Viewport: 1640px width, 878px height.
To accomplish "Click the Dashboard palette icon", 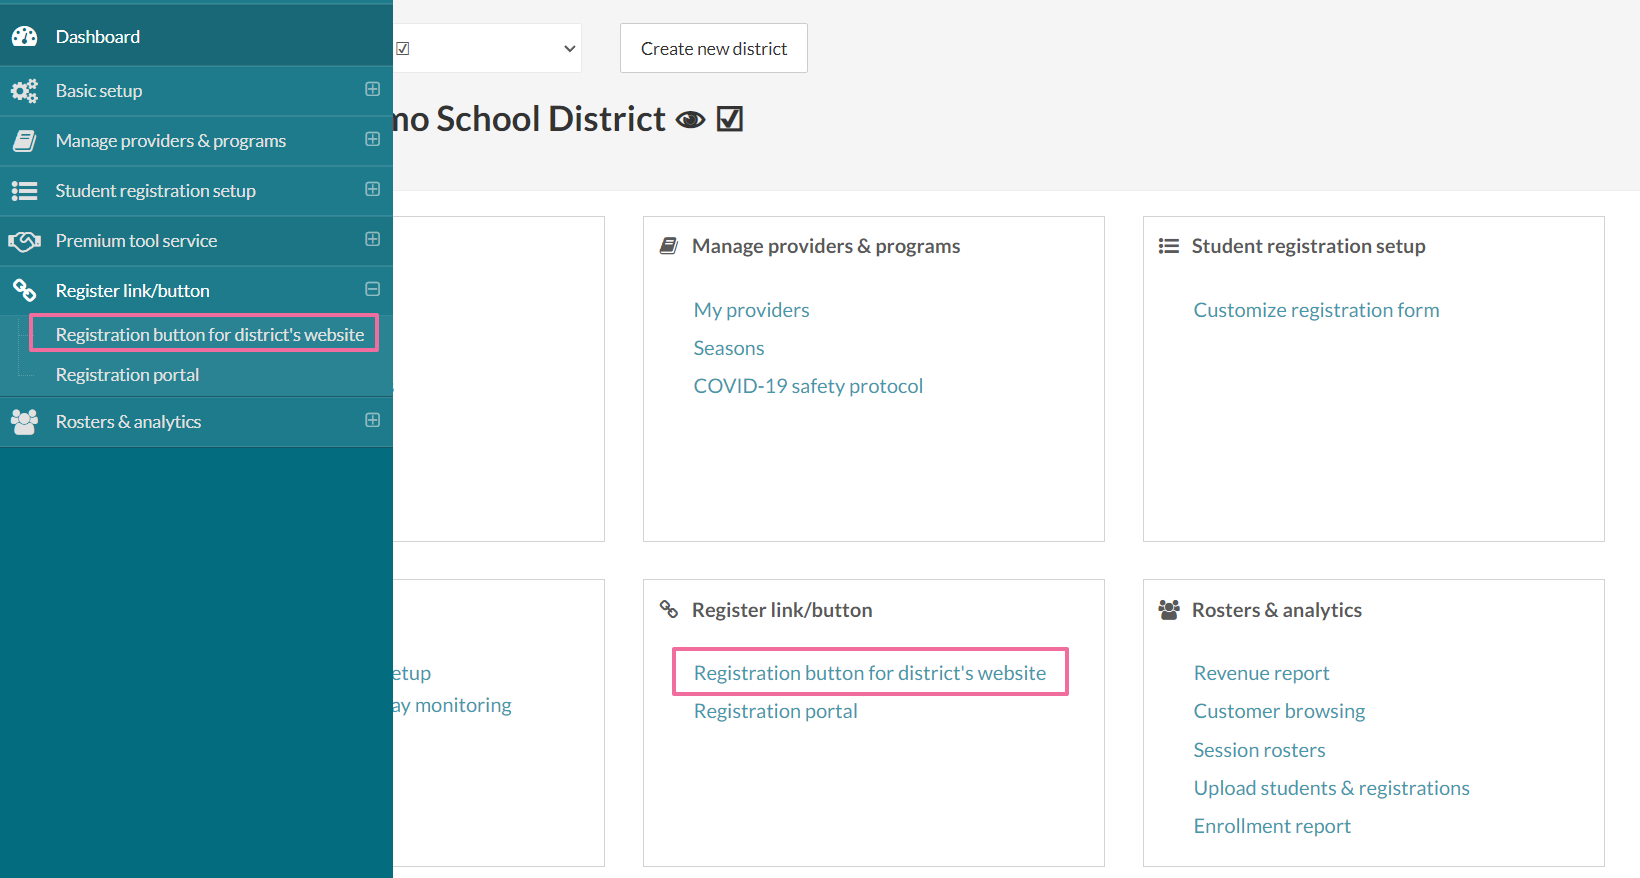I will point(24,37).
